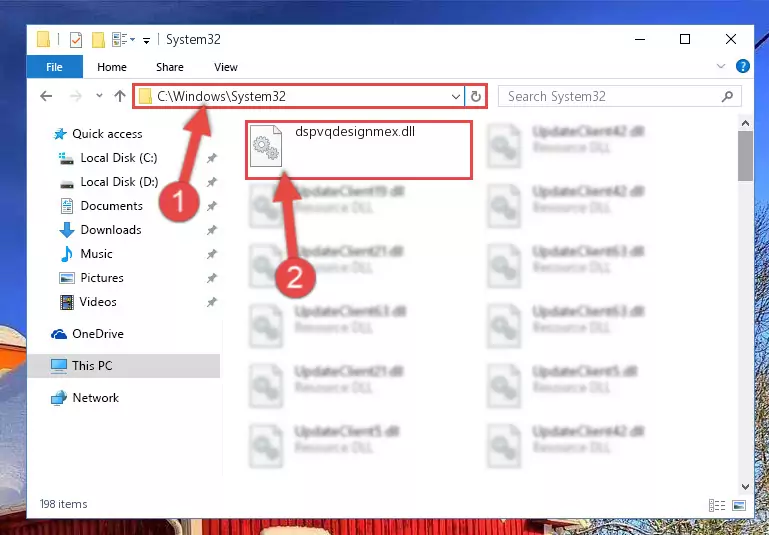769x535 pixels.
Task: Select Quick access in navigation pane
Action: 107,134
